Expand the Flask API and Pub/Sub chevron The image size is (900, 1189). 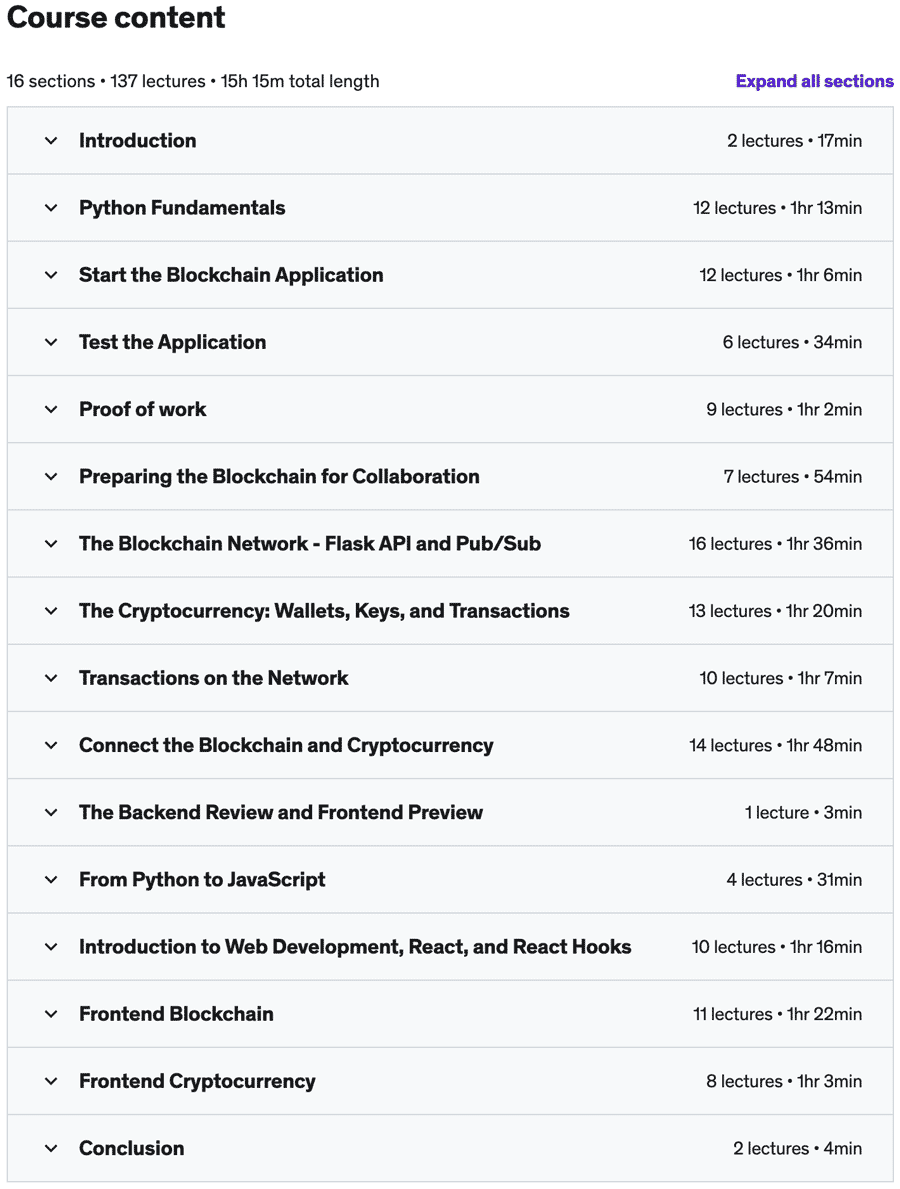[51, 544]
